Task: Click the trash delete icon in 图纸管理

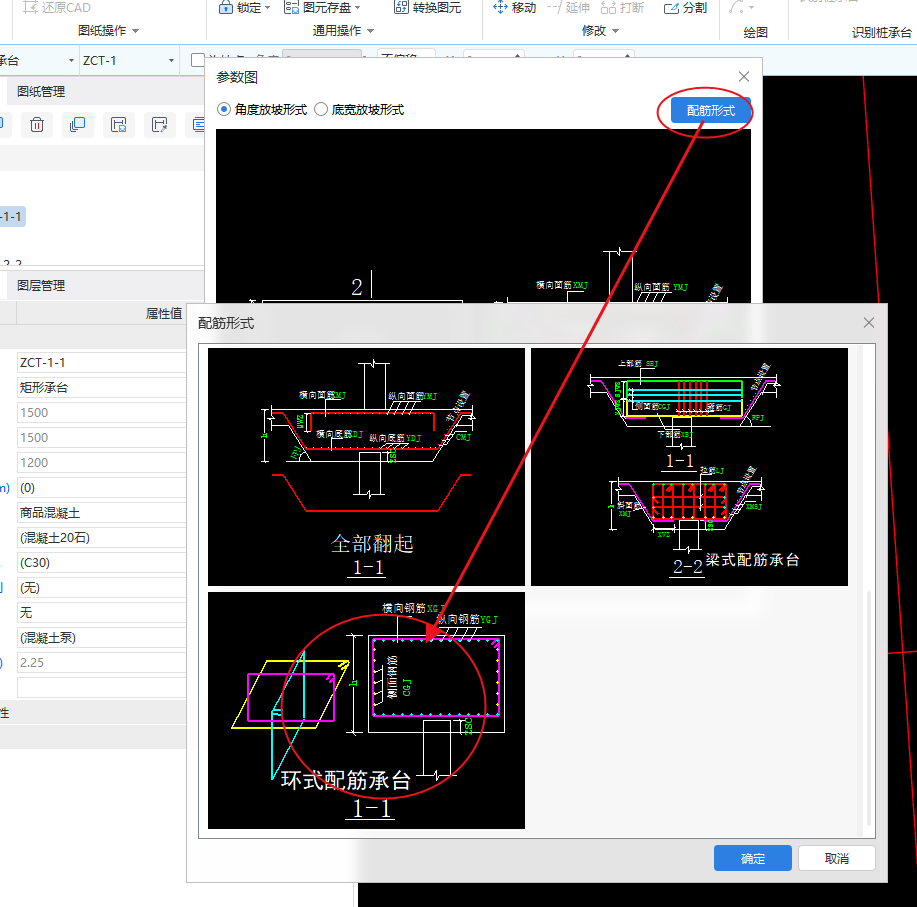Action: click(37, 125)
